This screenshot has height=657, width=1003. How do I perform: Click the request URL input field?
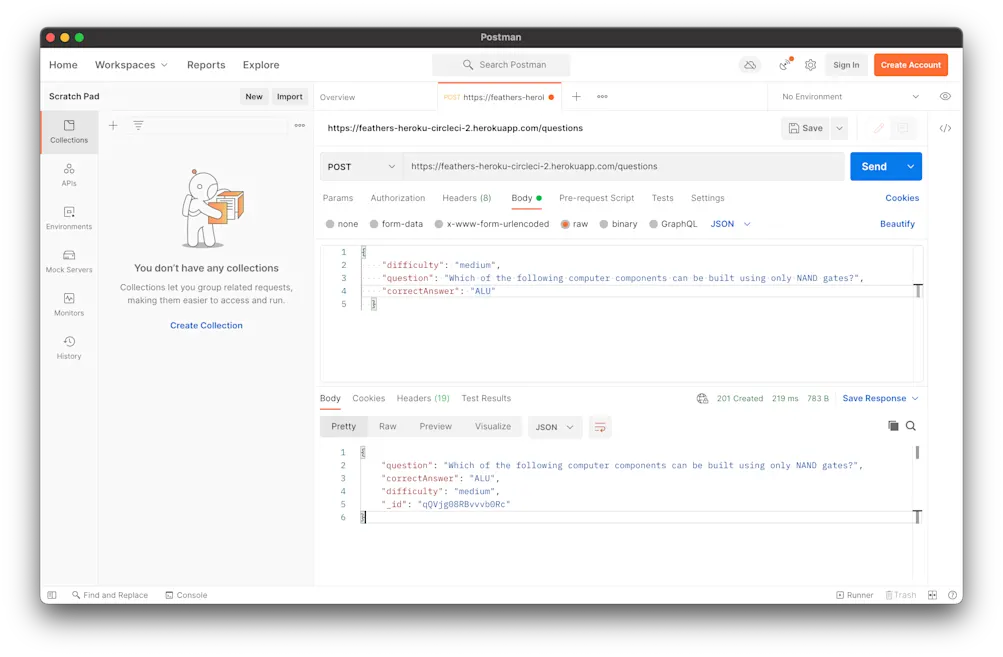623,166
